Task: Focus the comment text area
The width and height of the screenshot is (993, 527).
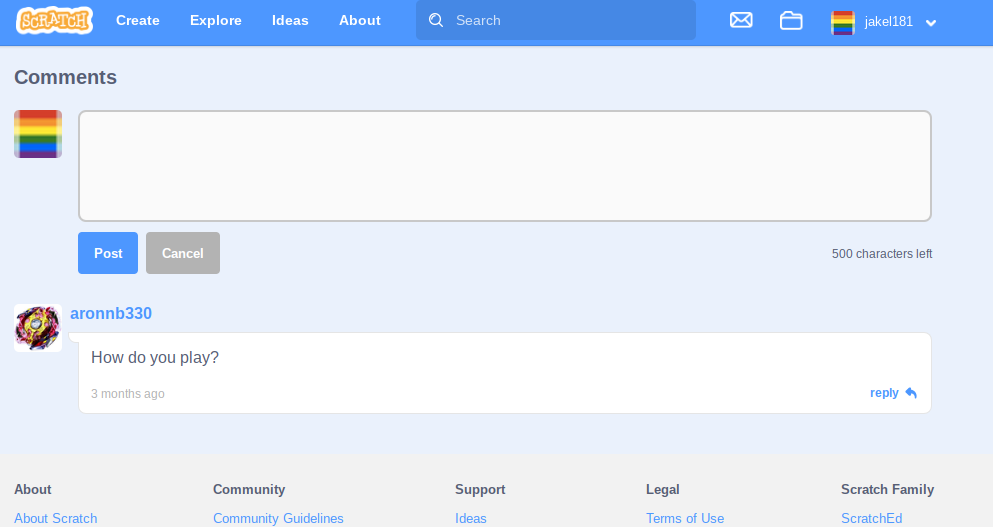Action: 505,165
